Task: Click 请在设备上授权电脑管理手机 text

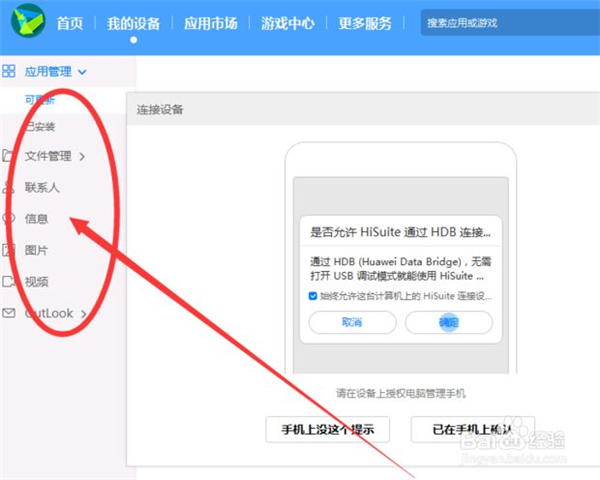Action: tap(401, 393)
